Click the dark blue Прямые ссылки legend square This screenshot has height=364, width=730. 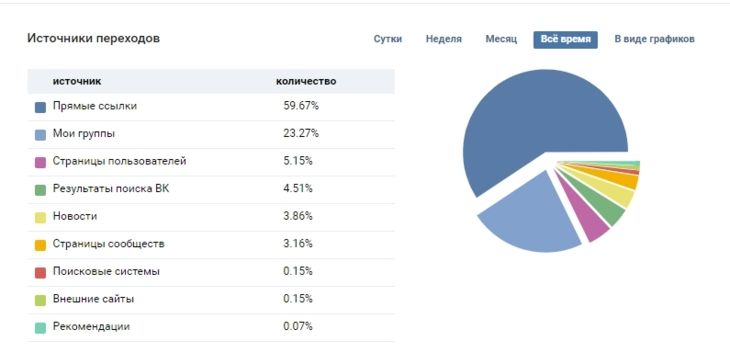[41, 107]
